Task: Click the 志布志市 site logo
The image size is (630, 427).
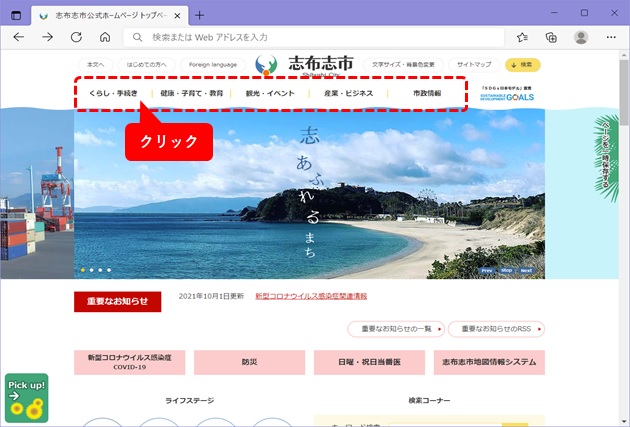Action: pyautogui.click(x=304, y=64)
